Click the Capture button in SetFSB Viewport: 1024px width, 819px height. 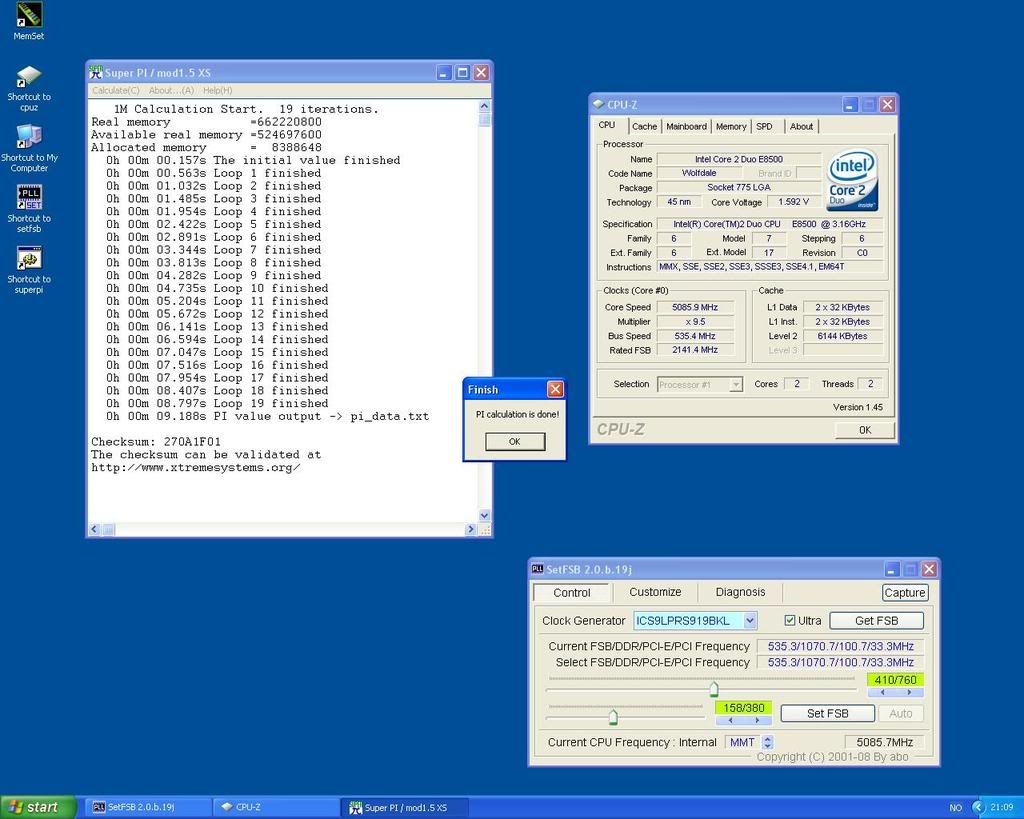coord(904,592)
